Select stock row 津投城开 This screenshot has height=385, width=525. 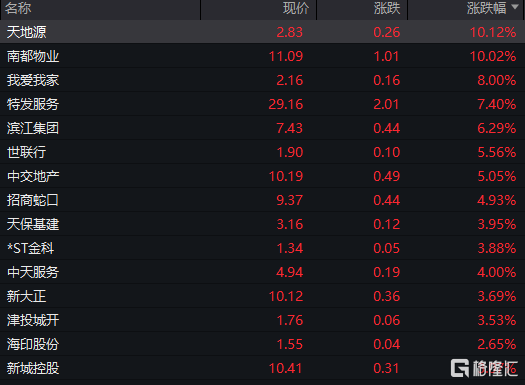point(262,320)
